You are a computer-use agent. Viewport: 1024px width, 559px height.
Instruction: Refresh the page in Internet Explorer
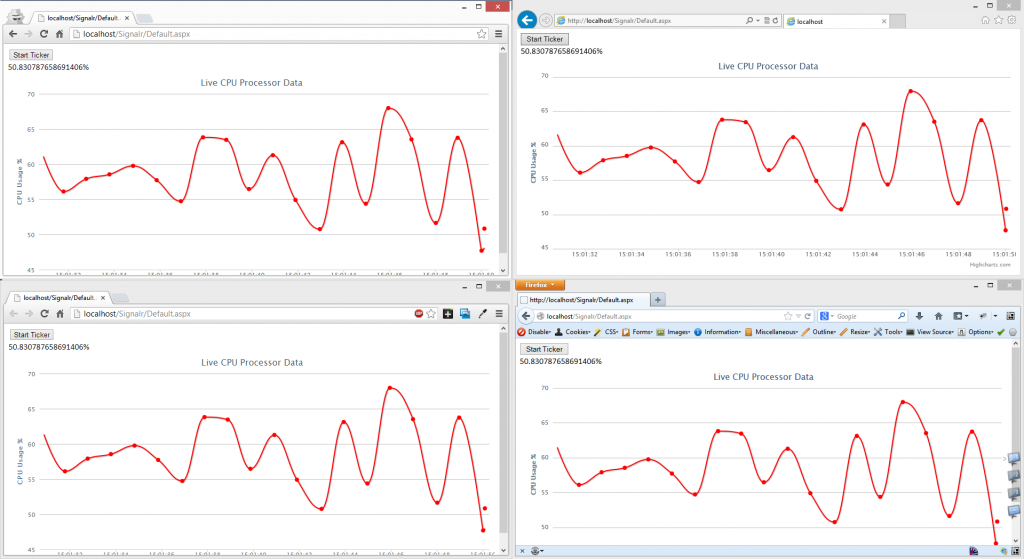click(775, 21)
